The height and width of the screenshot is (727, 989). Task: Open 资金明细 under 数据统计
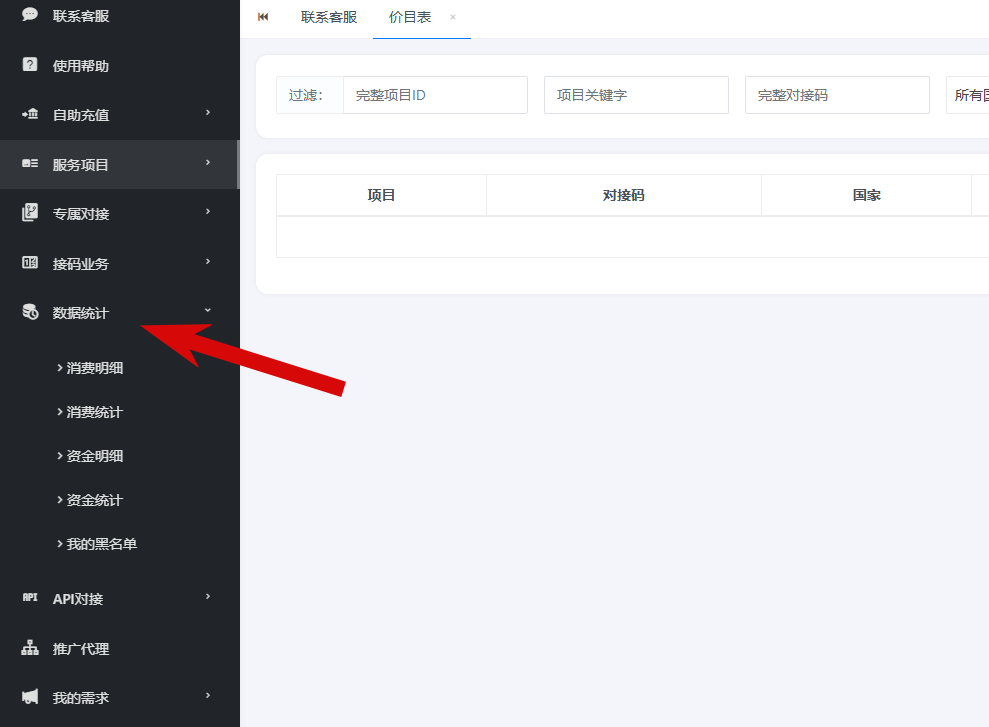pos(95,456)
